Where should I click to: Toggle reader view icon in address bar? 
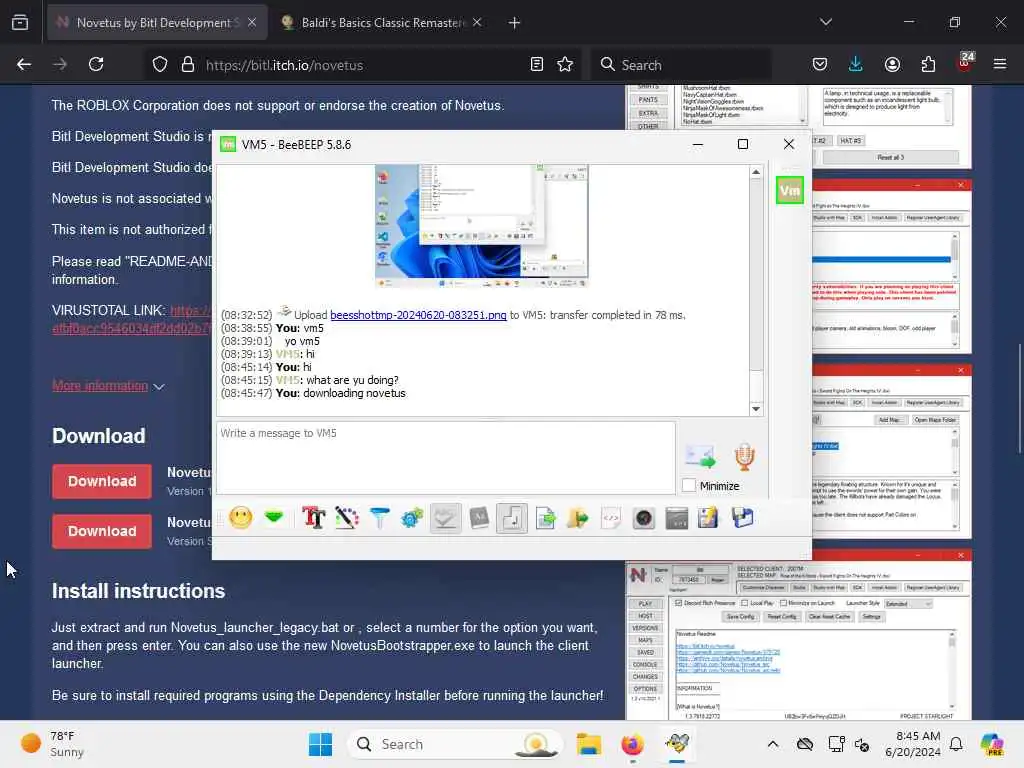(537, 65)
